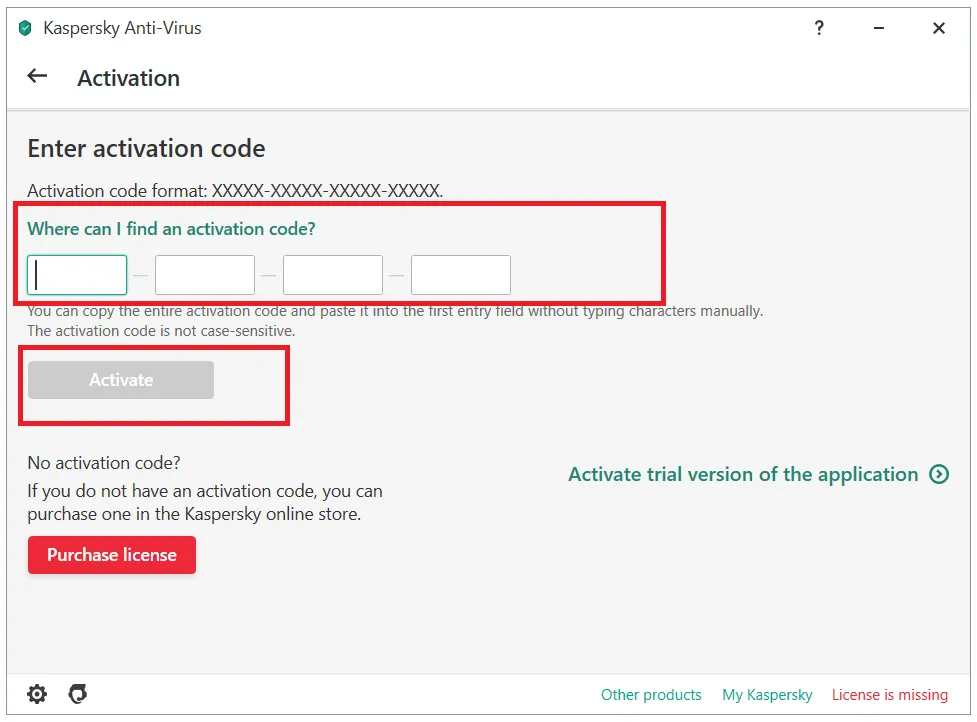Screen dimensions: 977x722
Task: Close the Kaspersky Anti-Virus window
Action: pyautogui.click(x=939, y=29)
